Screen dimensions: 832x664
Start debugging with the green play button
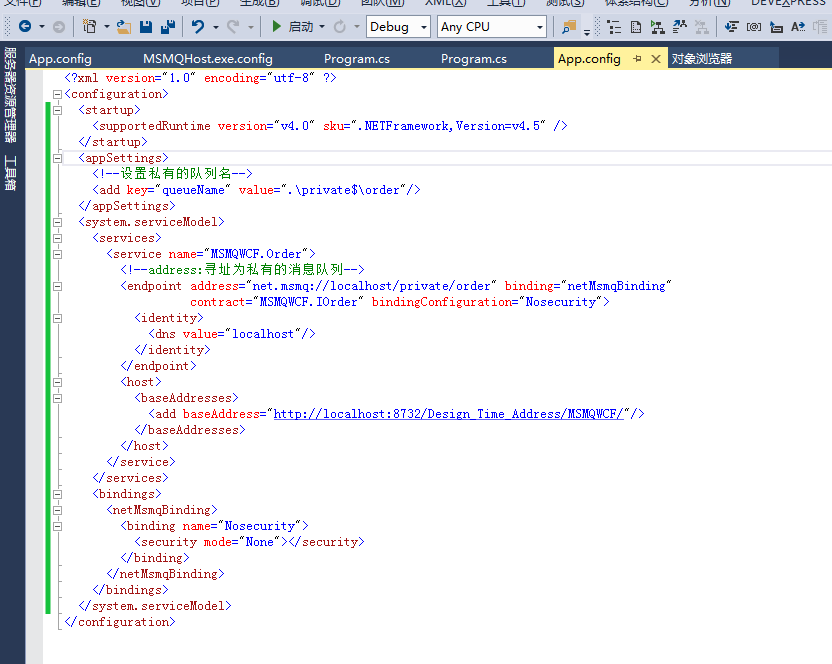click(276, 26)
